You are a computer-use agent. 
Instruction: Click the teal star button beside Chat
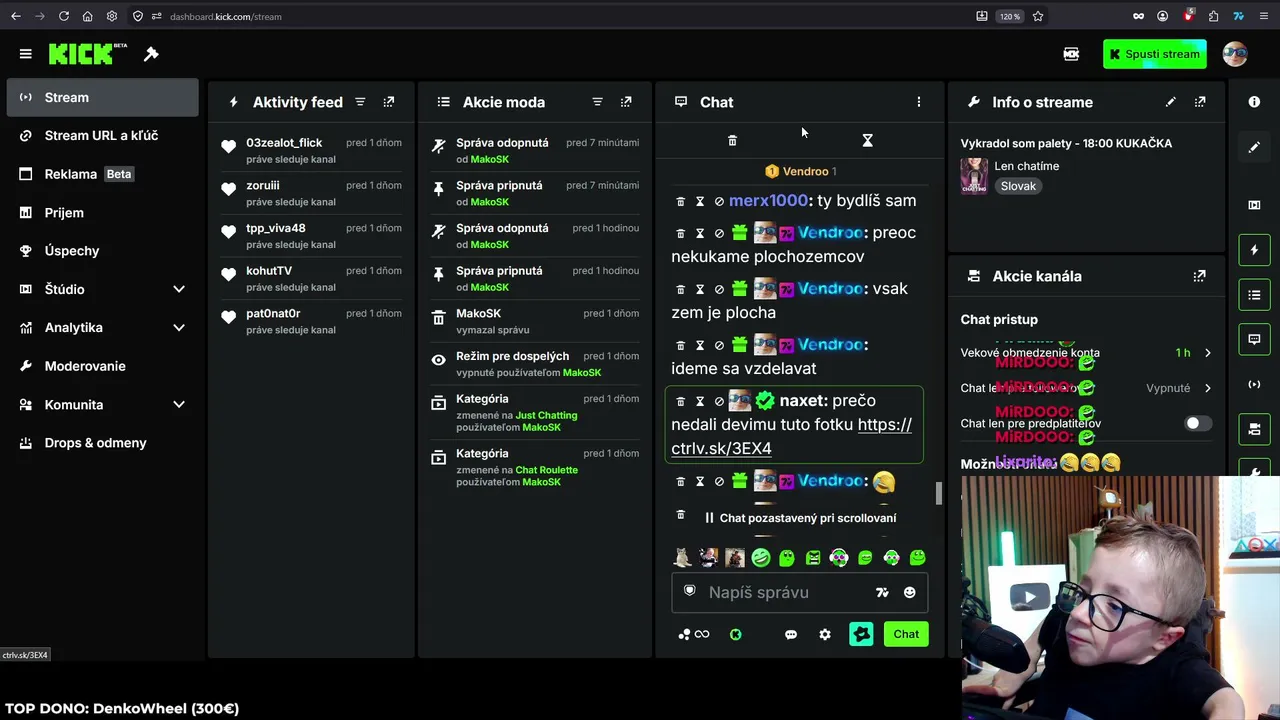click(861, 634)
